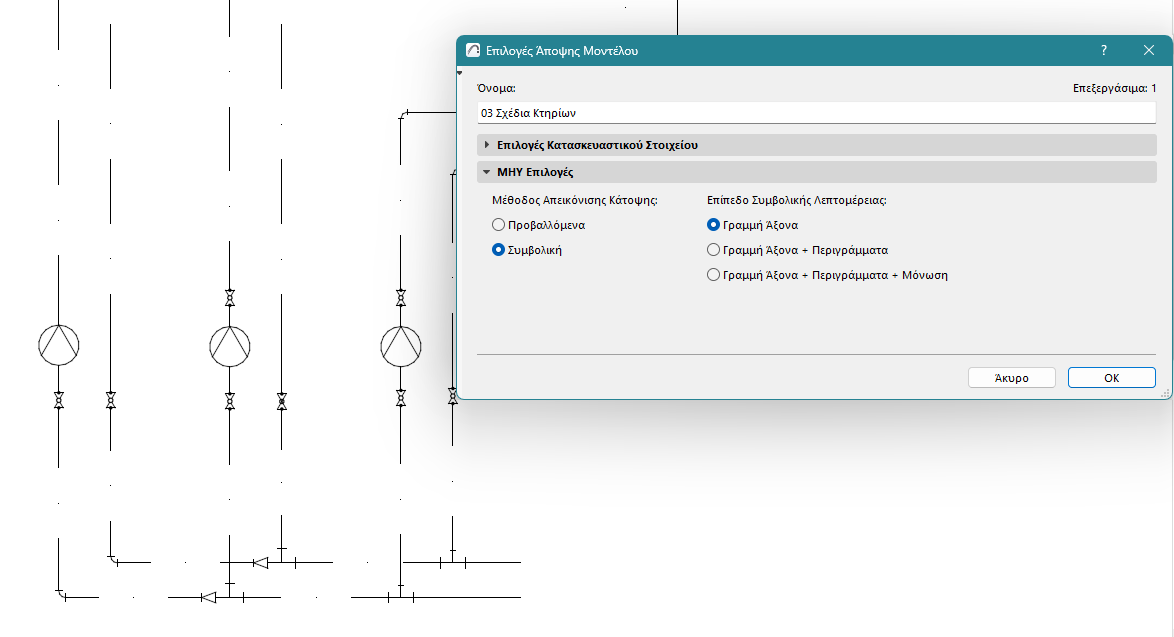This screenshot has width=1174, height=637.
Task: Click the Όνομα field with 03 Σχέδια Κτηρίων
Action: (x=816, y=113)
